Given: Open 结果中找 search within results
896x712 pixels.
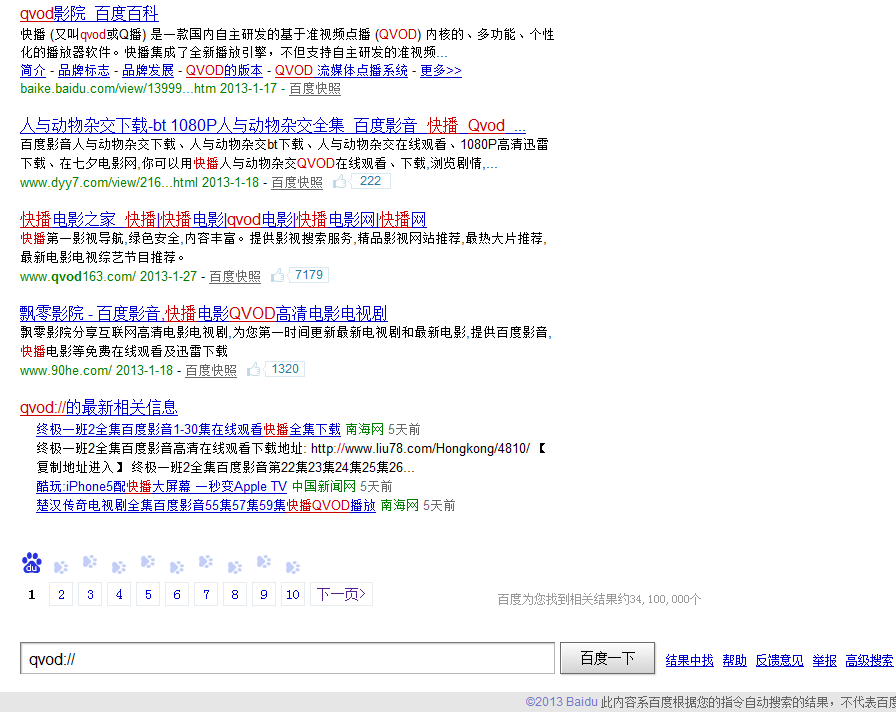Looking at the screenshot, I should pos(689,661).
